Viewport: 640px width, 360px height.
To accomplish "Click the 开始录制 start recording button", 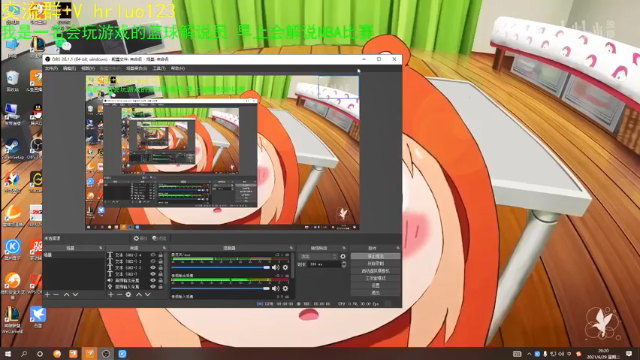I will pyautogui.click(x=376, y=263).
